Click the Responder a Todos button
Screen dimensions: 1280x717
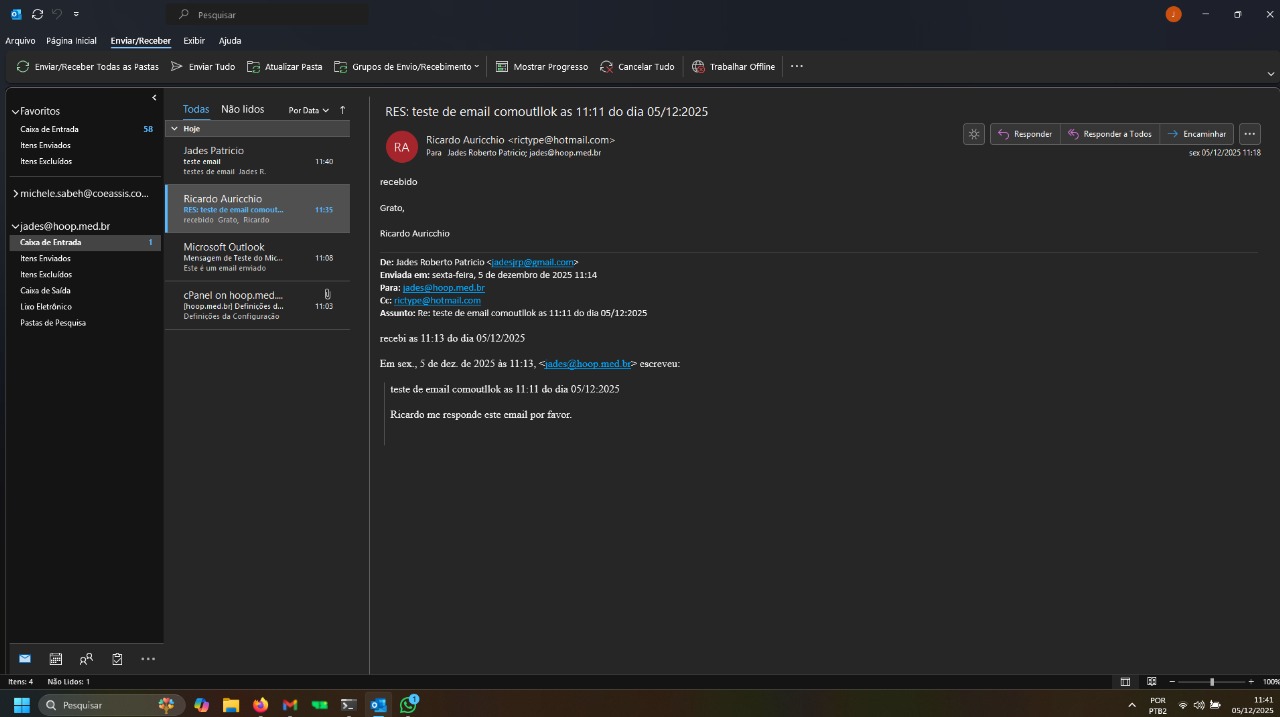tap(1109, 134)
